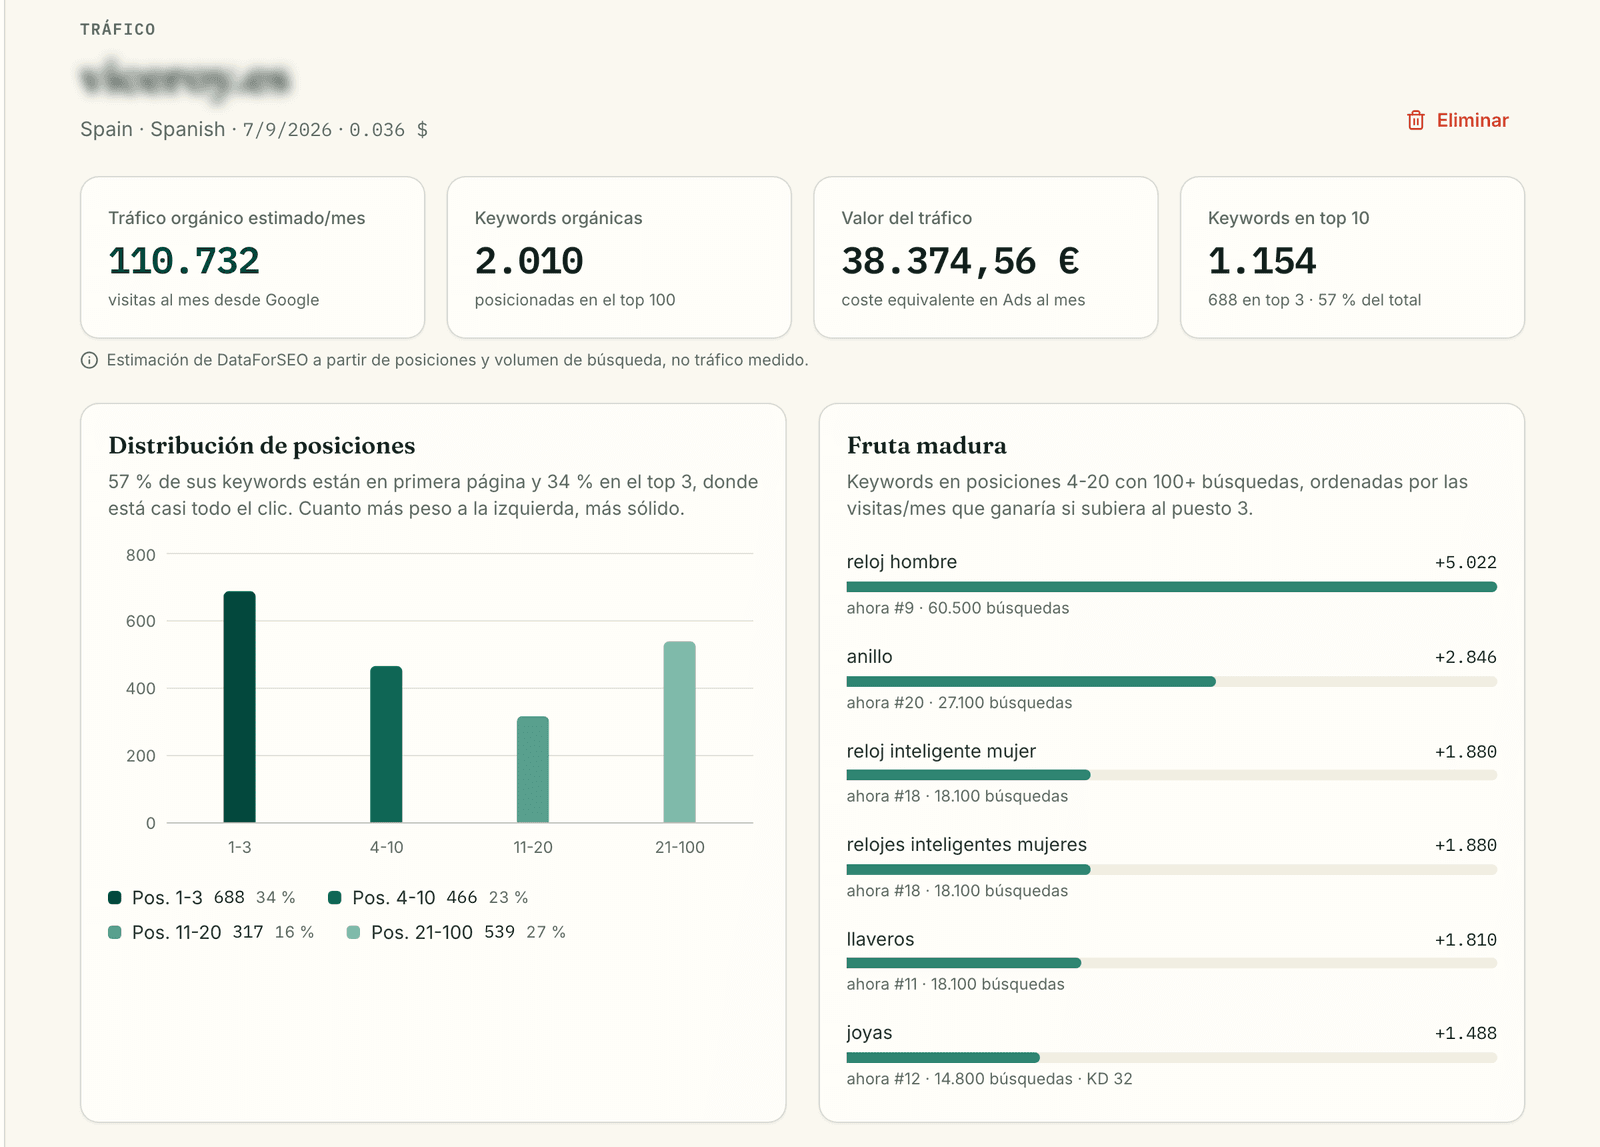The height and width of the screenshot is (1147, 1600).
Task: Click the 11-20 positions bar in chart
Action: [533, 769]
